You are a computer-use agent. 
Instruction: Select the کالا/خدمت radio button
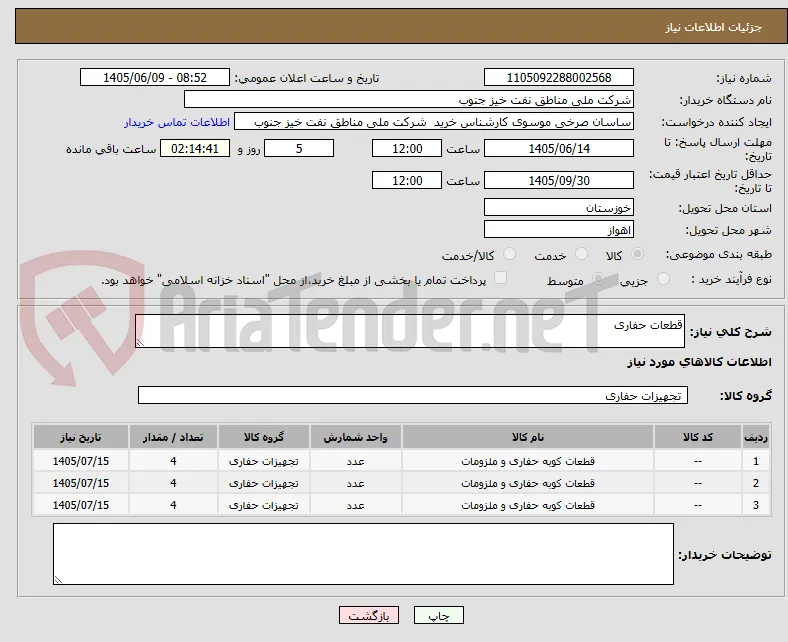click(x=510, y=254)
